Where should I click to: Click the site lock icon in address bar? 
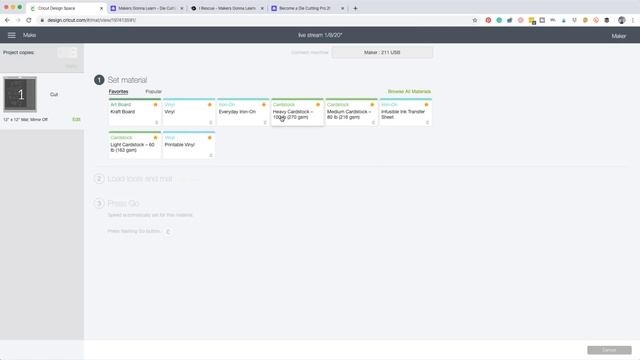42,20
